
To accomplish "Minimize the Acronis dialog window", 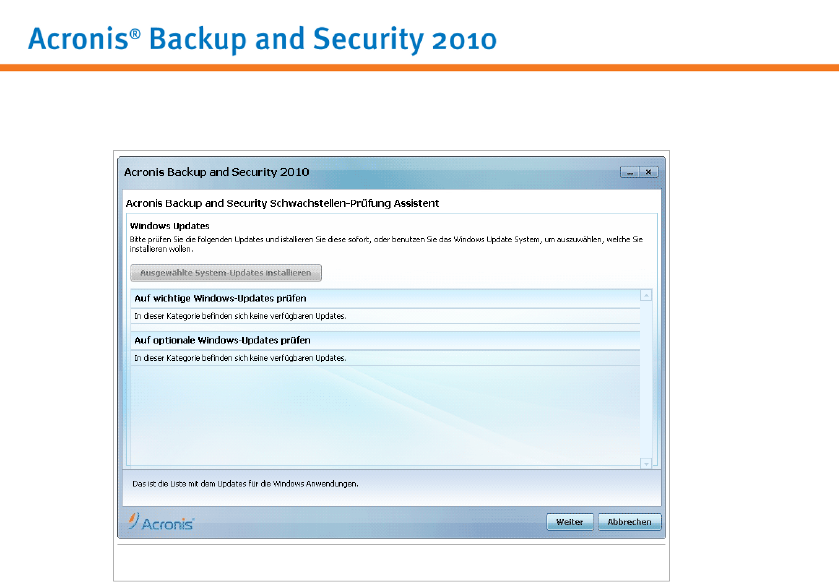I will pyautogui.click(x=630, y=172).
